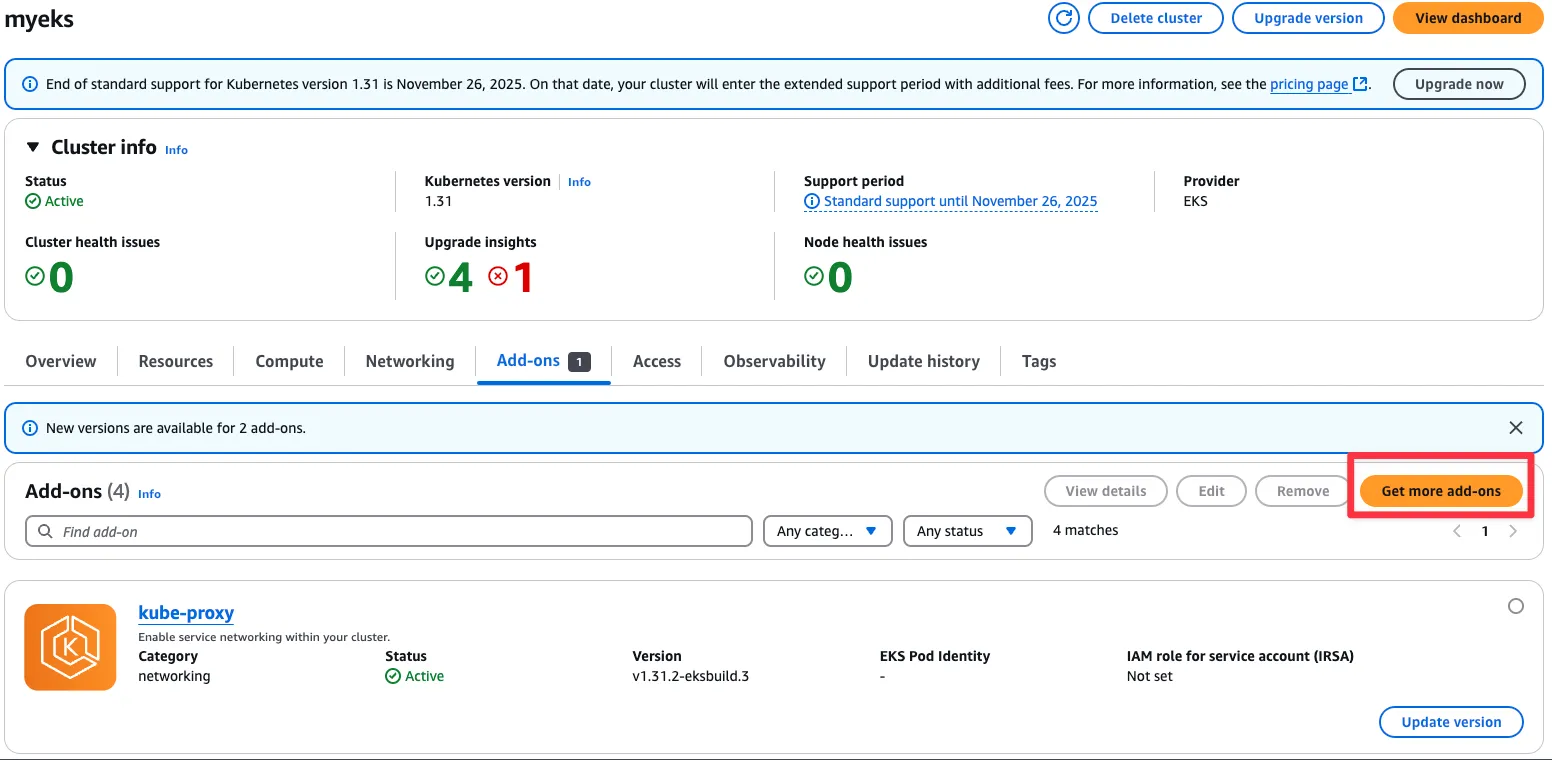1552x760 pixels.
Task: Click the Remove add-on button
Action: 1303,491
